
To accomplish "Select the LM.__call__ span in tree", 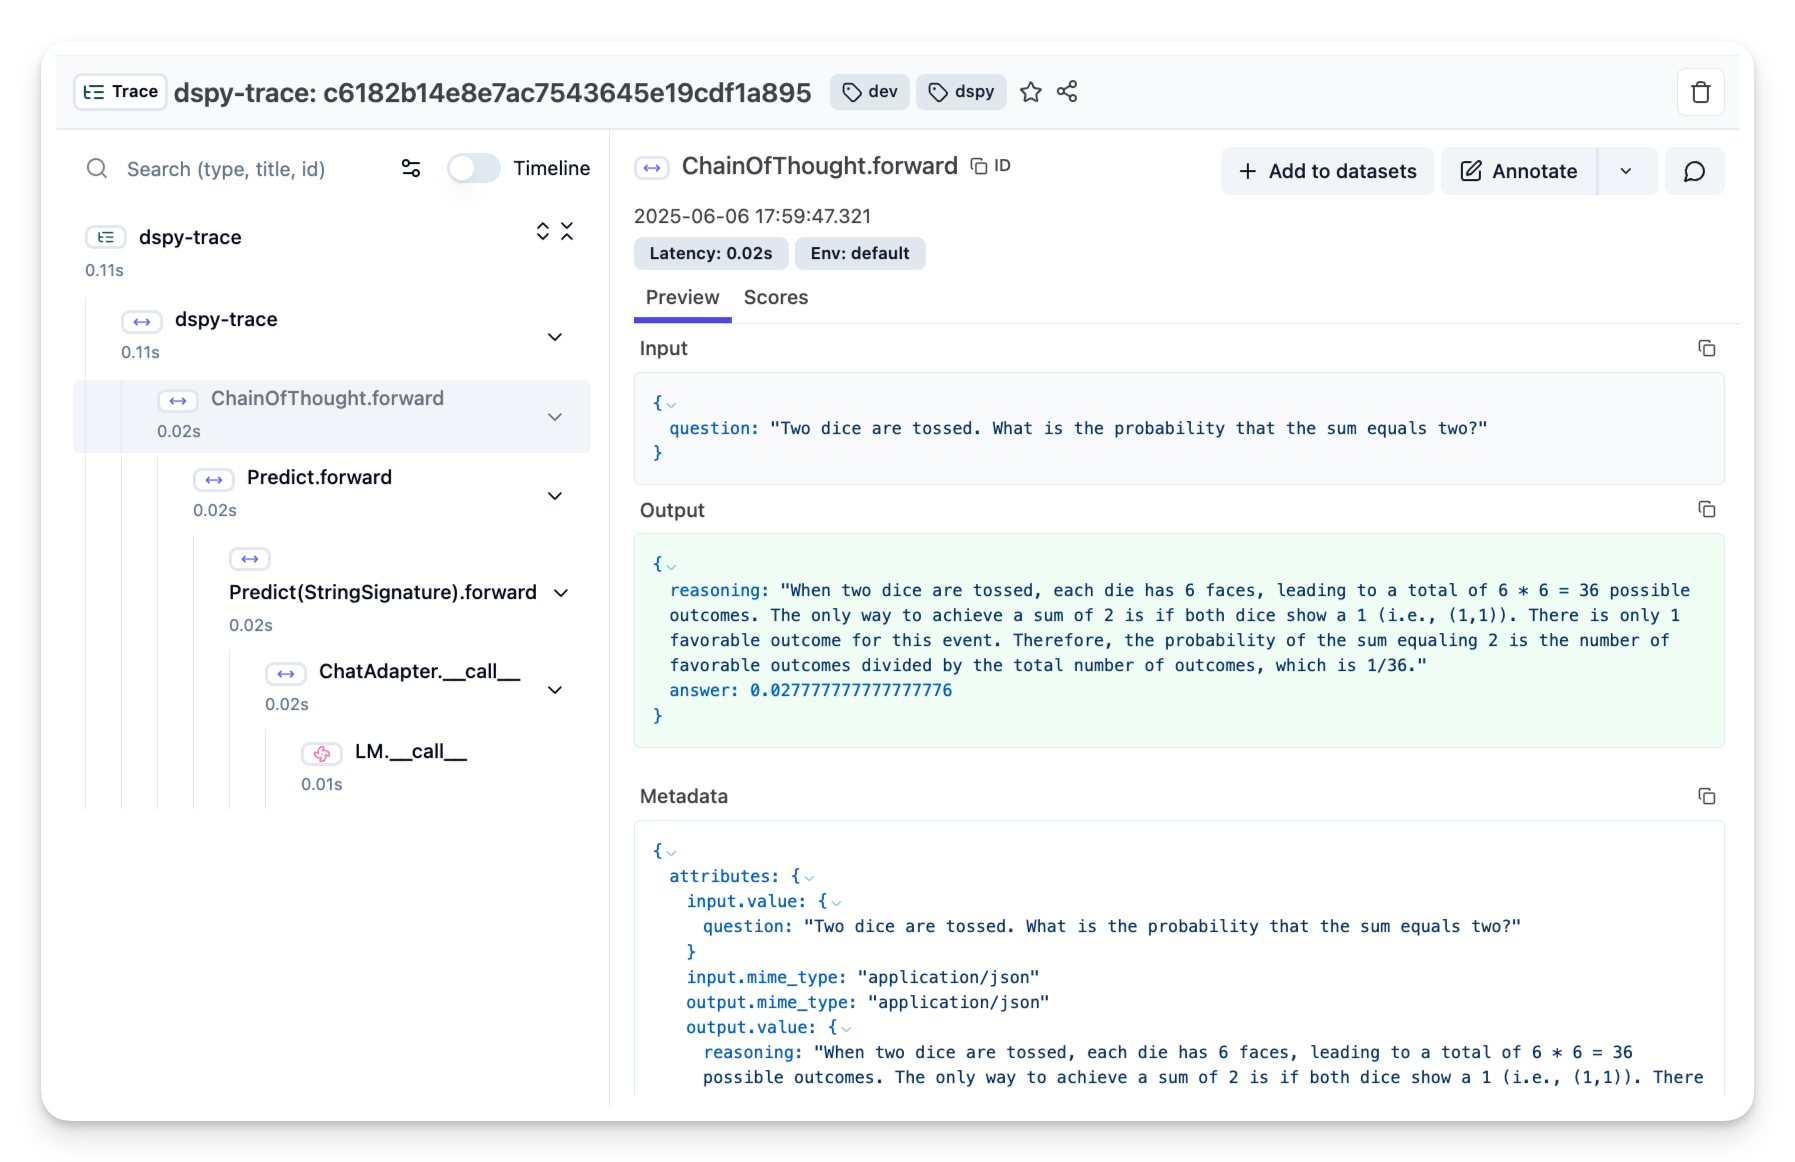I will pyautogui.click(x=410, y=752).
